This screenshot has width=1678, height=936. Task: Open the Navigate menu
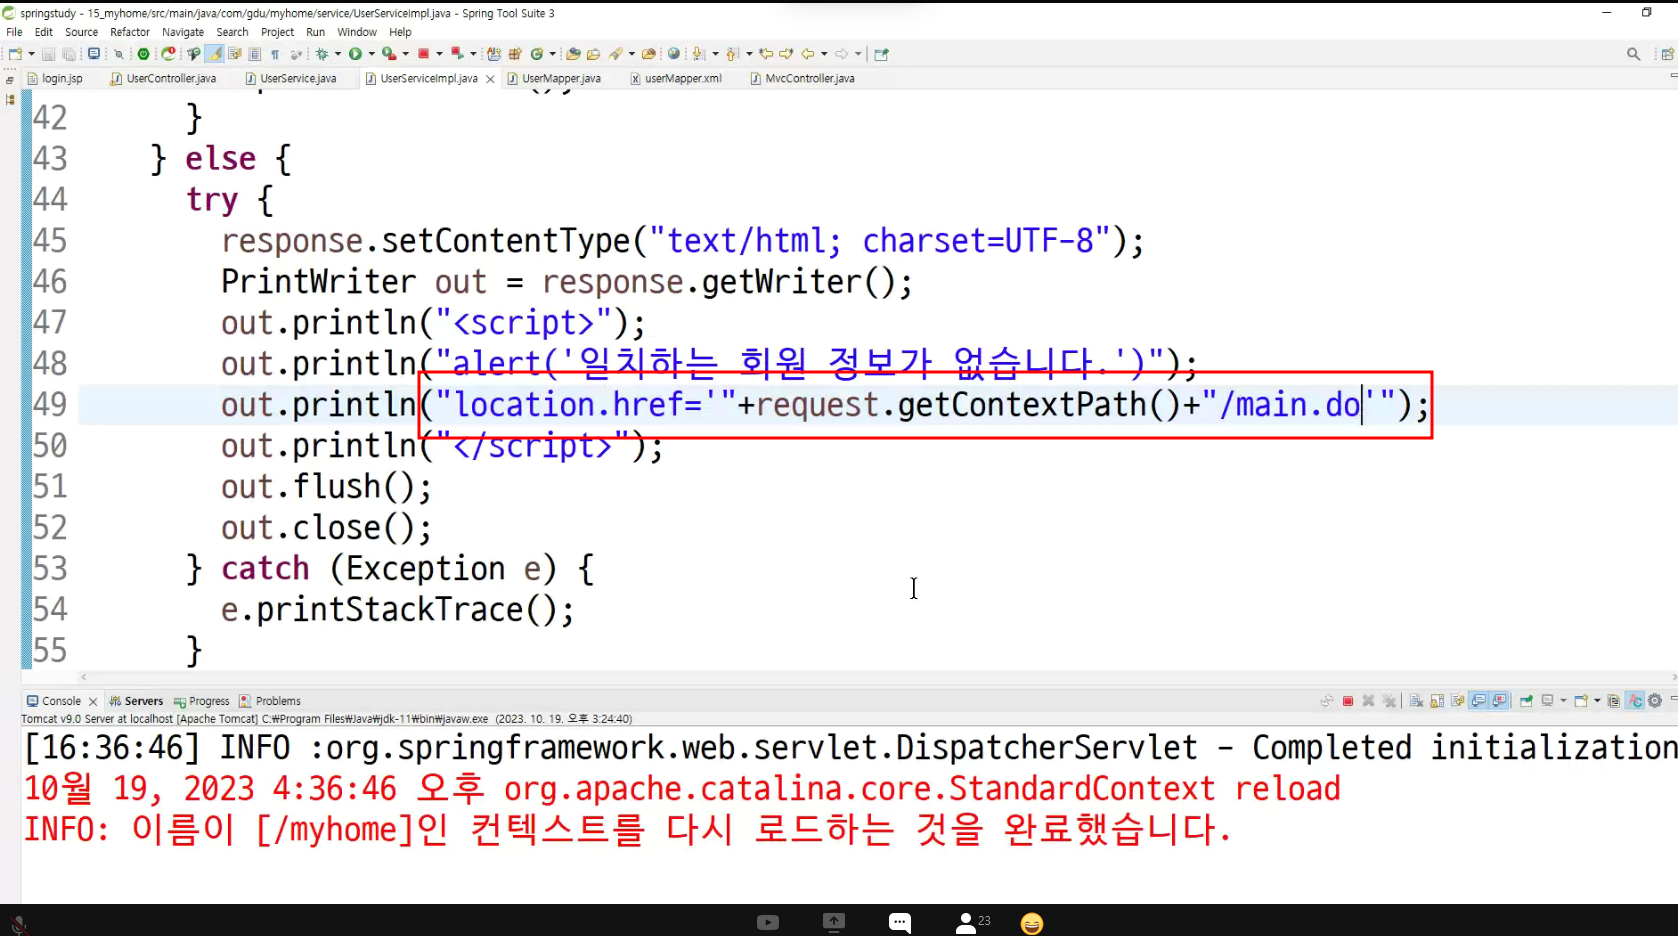click(183, 32)
